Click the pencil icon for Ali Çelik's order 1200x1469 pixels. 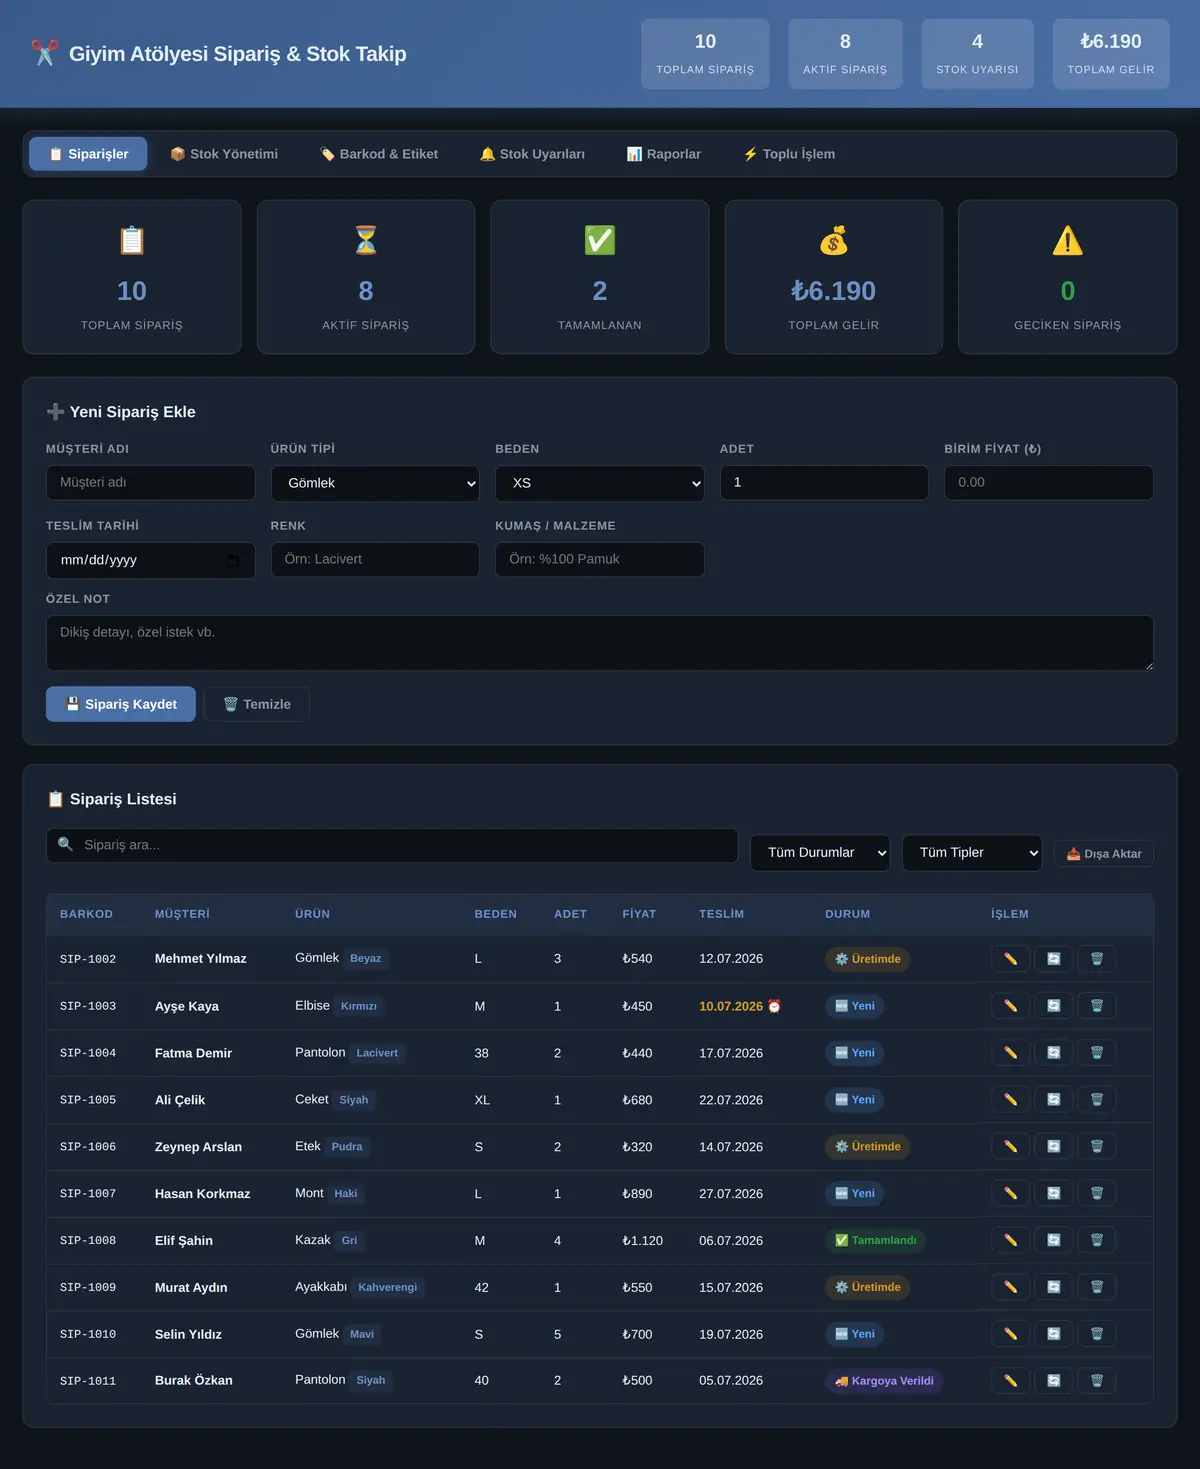click(1010, 1100)
